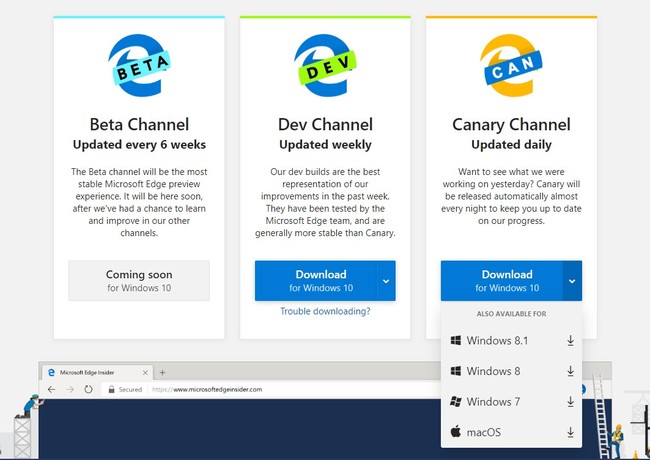Click the Secured padlock icon
Image resolution: width=650 pixels, height=460 pixels.
pos(111,389)
